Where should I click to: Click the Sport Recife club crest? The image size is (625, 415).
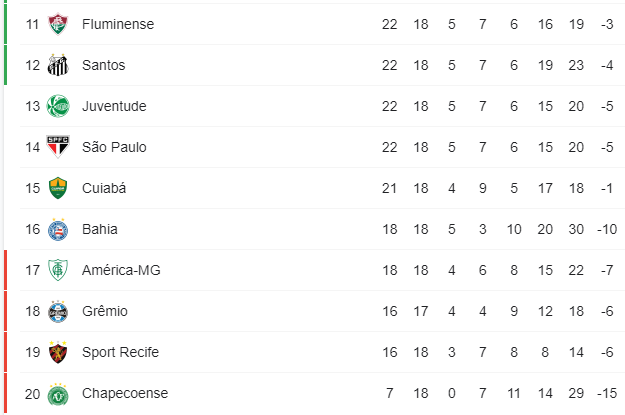58,352
